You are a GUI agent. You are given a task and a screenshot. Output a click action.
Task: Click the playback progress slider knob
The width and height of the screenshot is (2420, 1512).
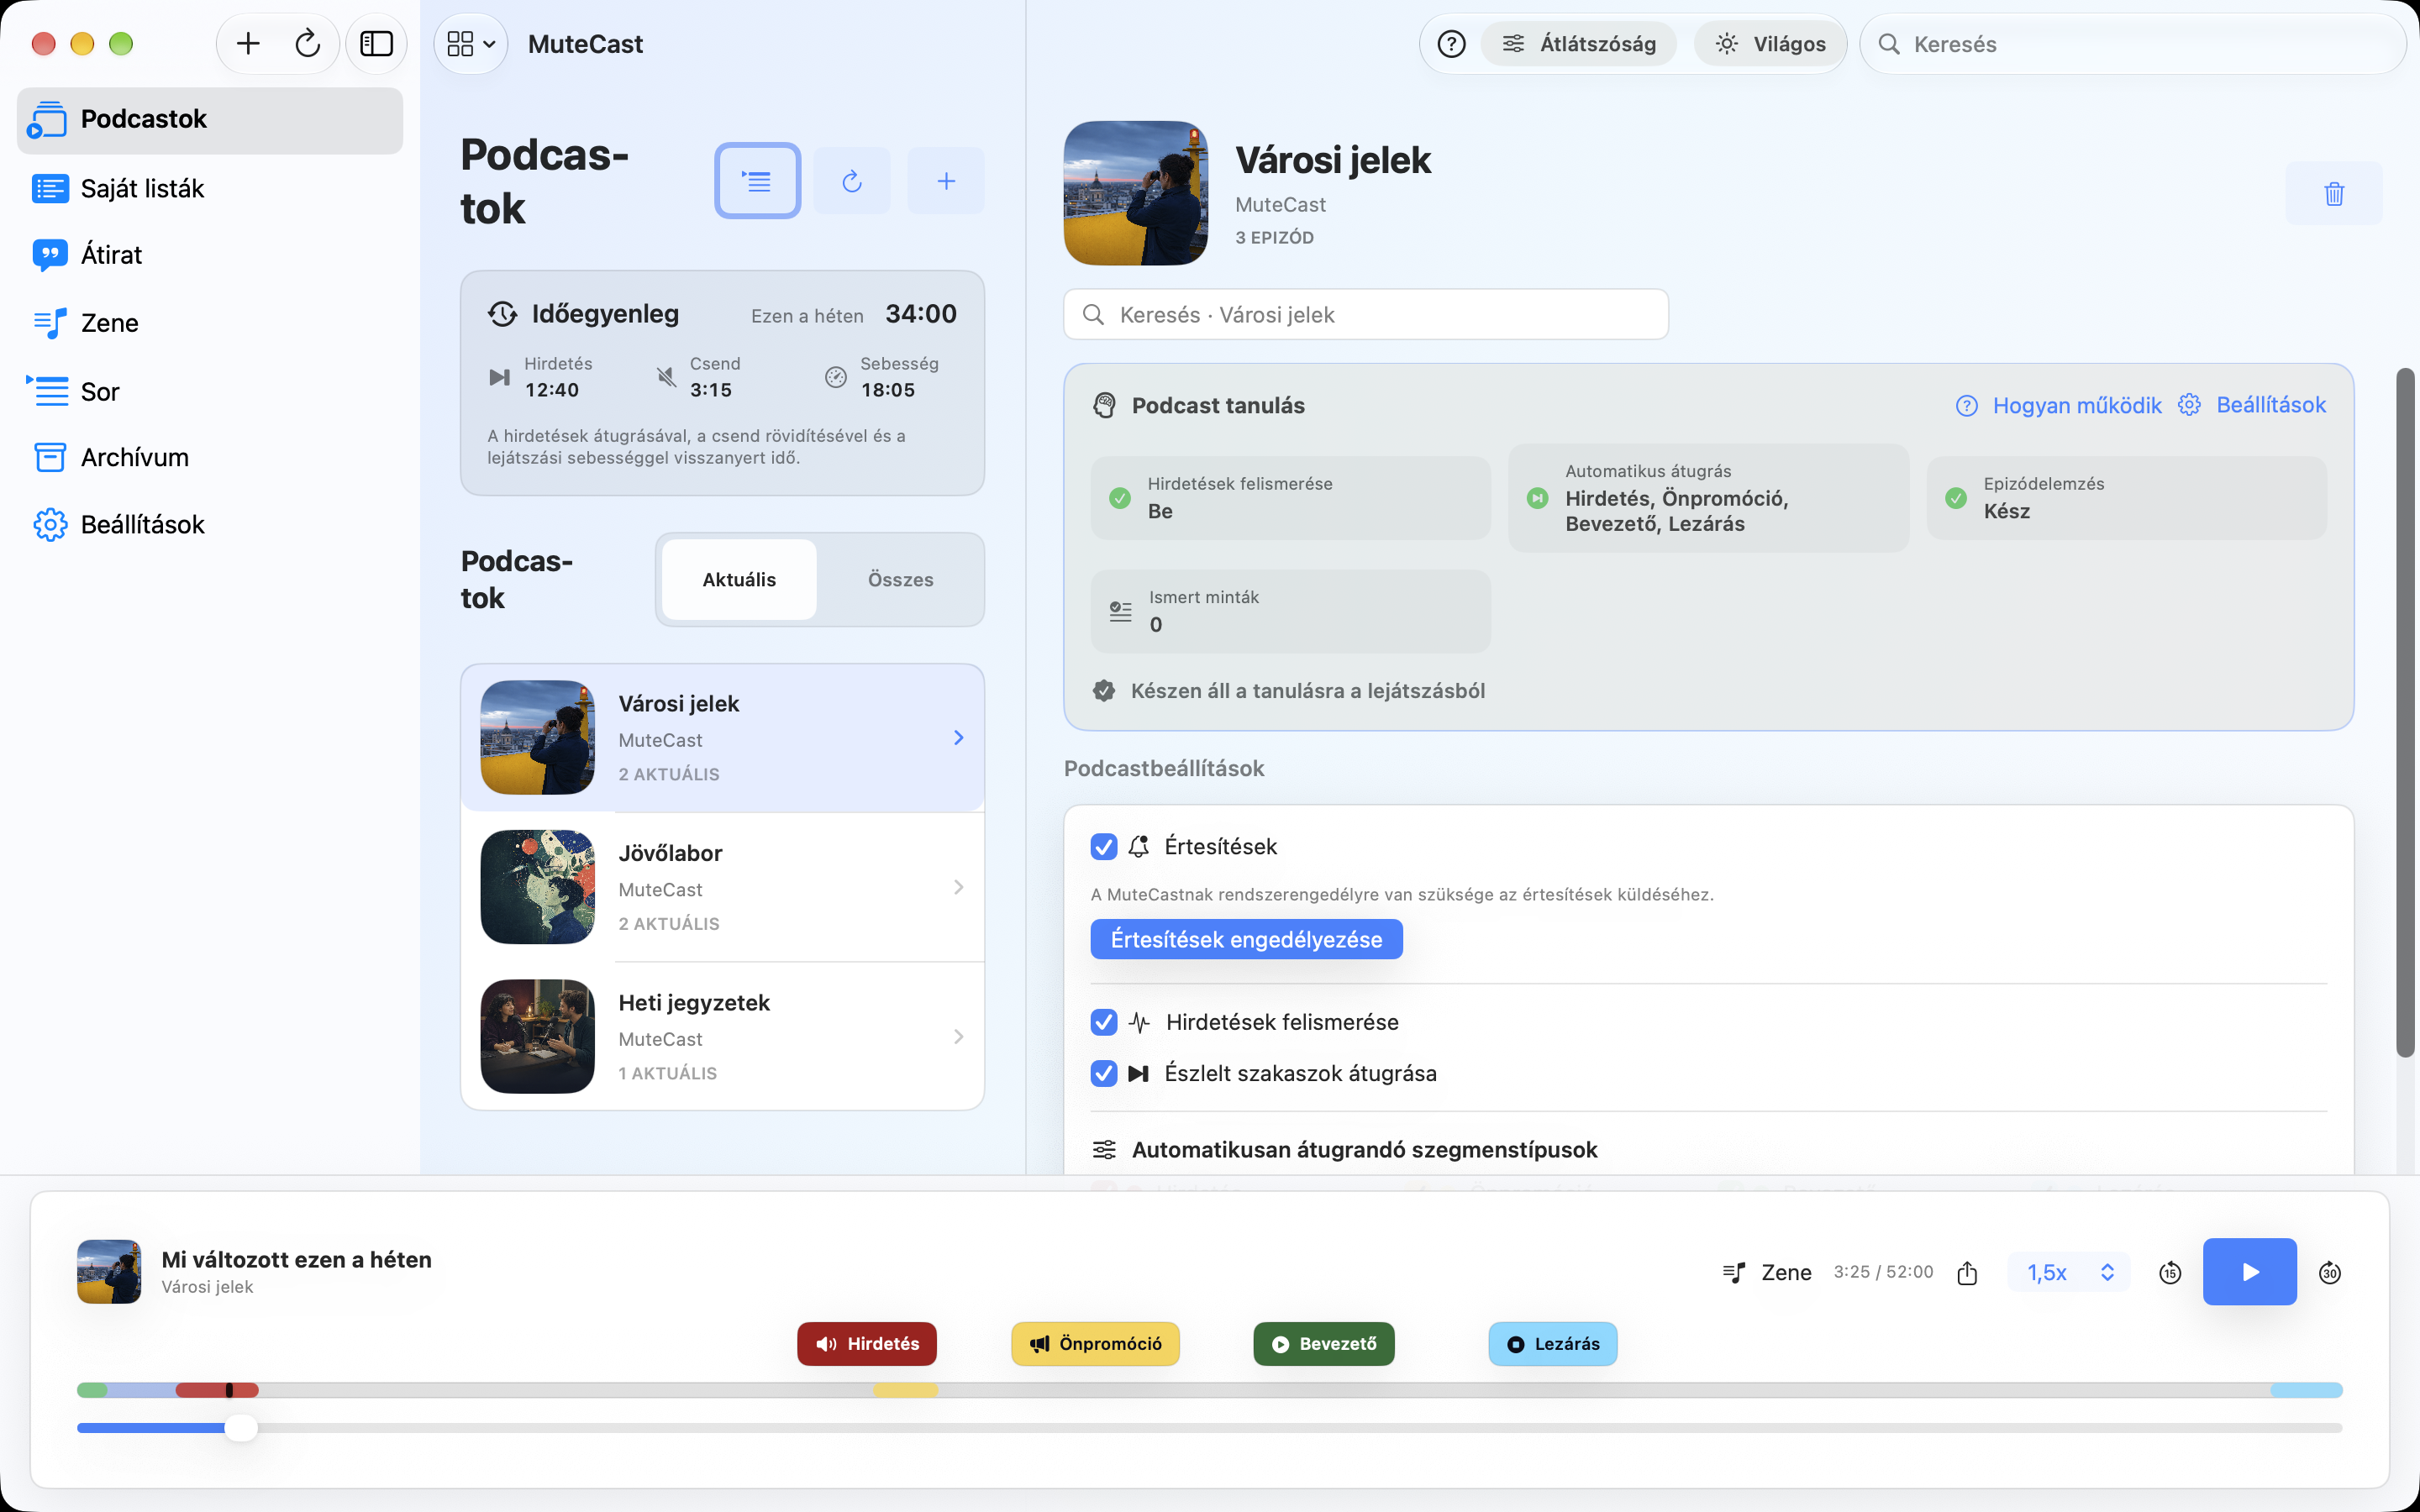[240, 1428]
